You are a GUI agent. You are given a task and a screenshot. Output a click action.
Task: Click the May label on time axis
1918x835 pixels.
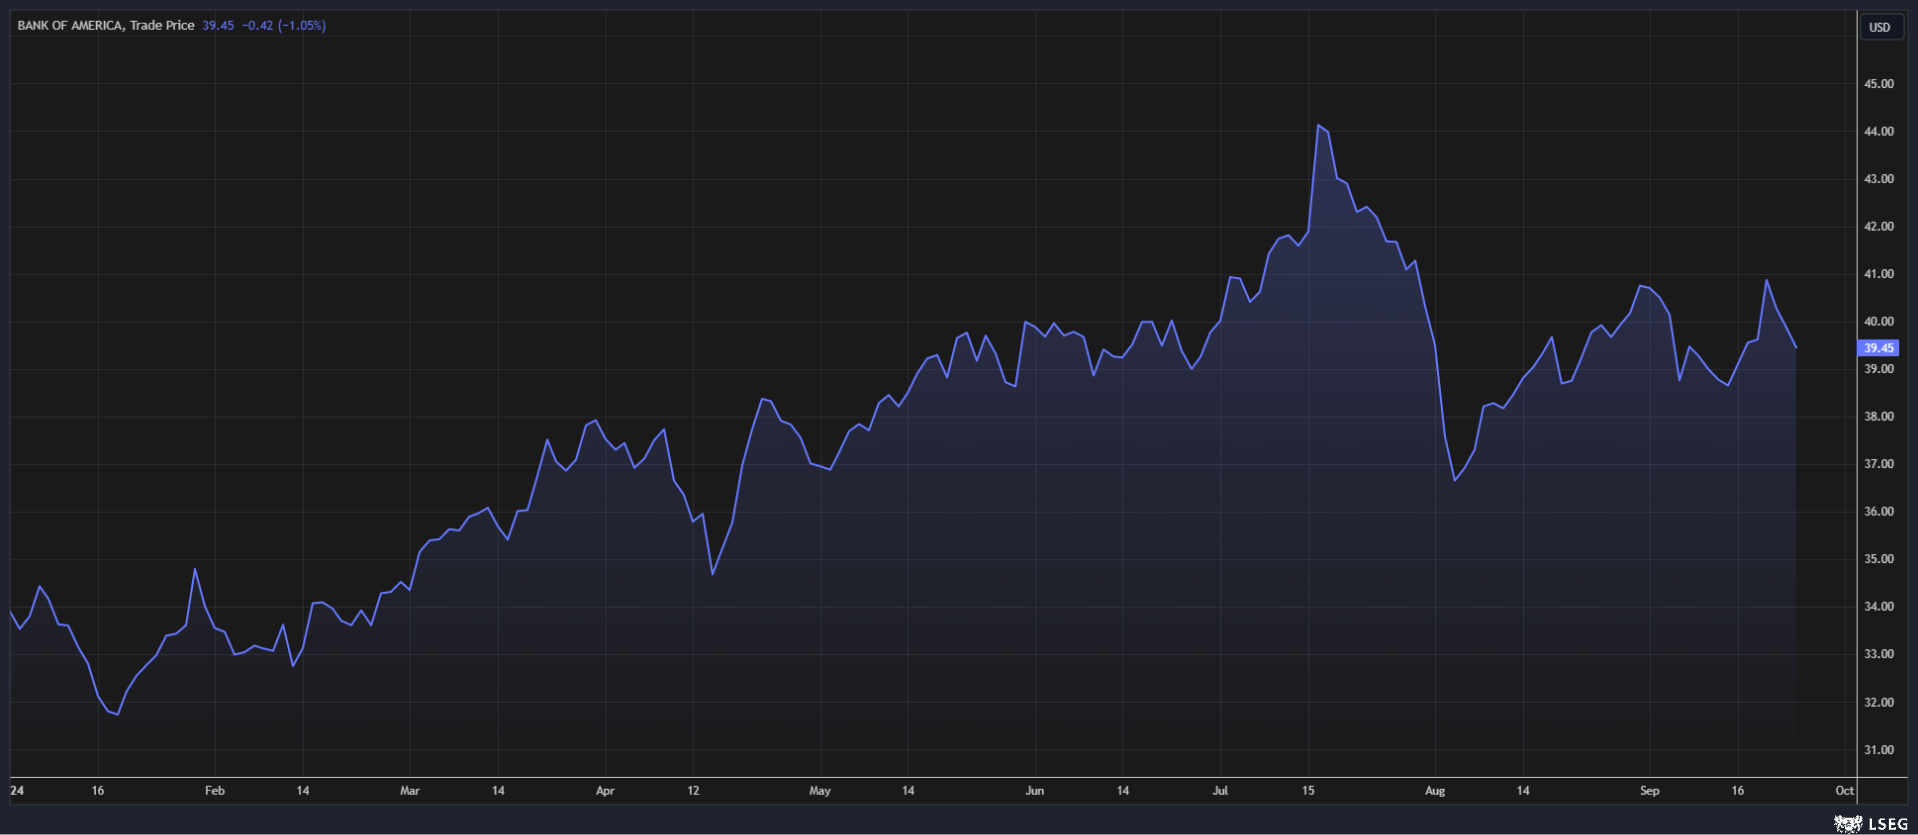tap(820, 790)
